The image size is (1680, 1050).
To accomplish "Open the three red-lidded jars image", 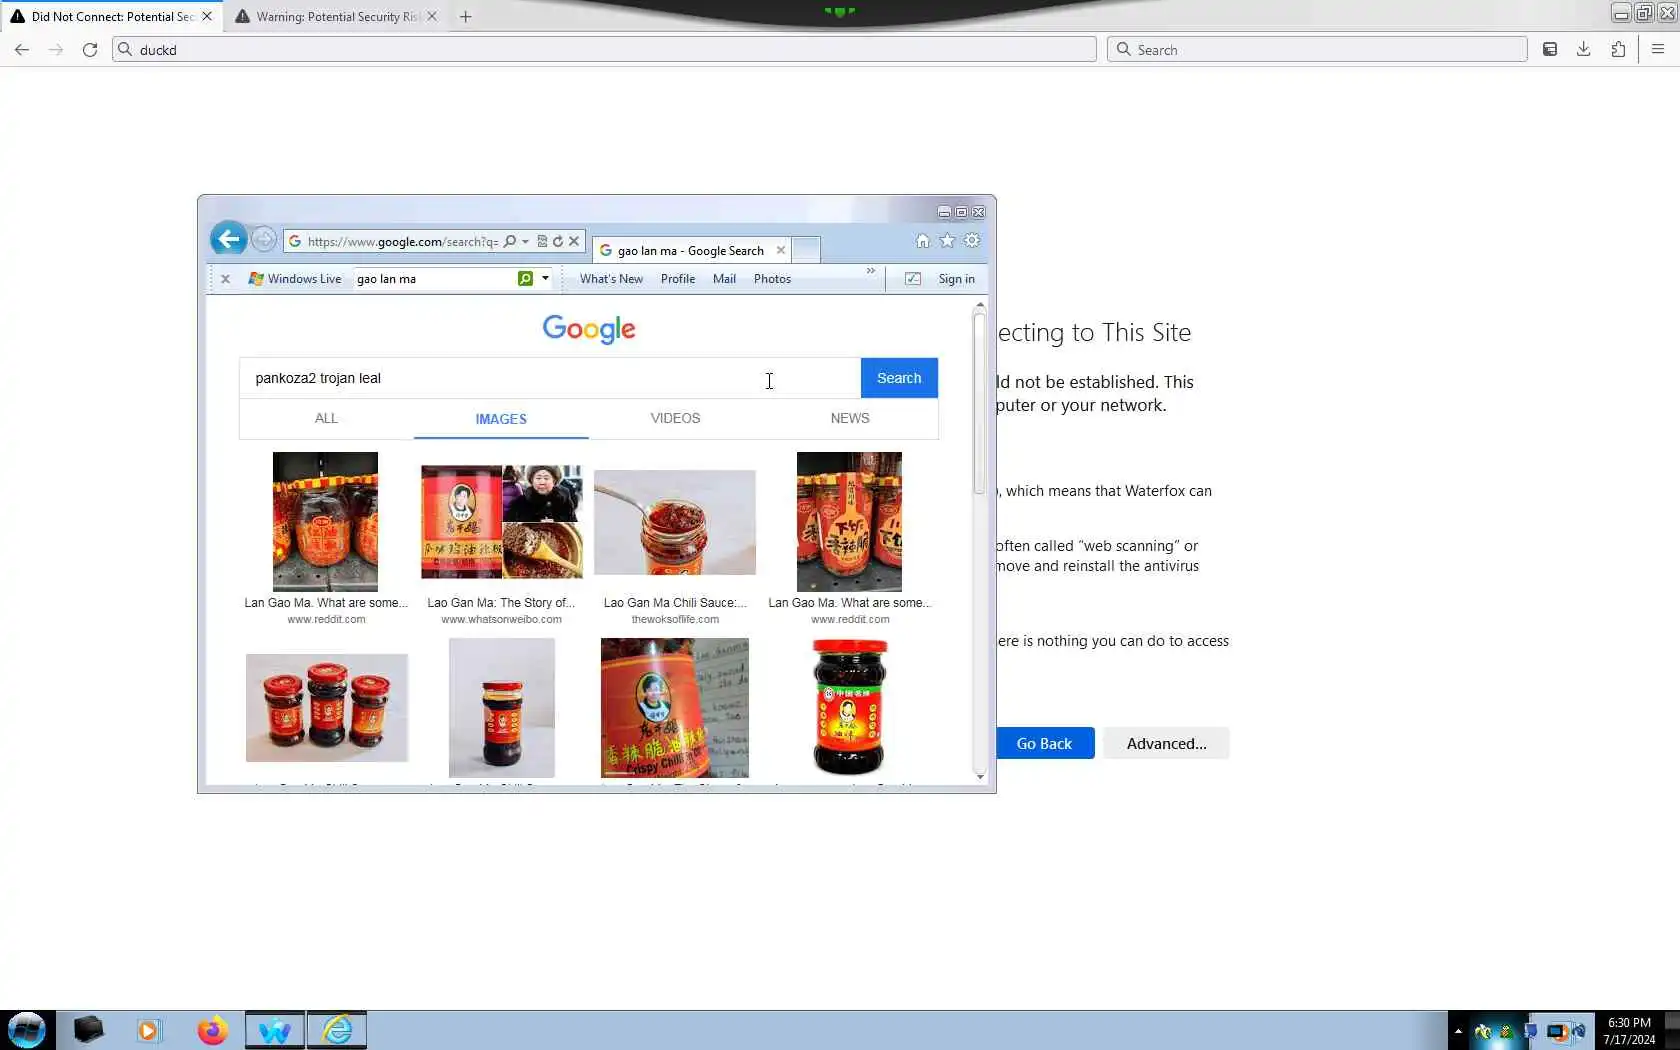I will [327, 708].
